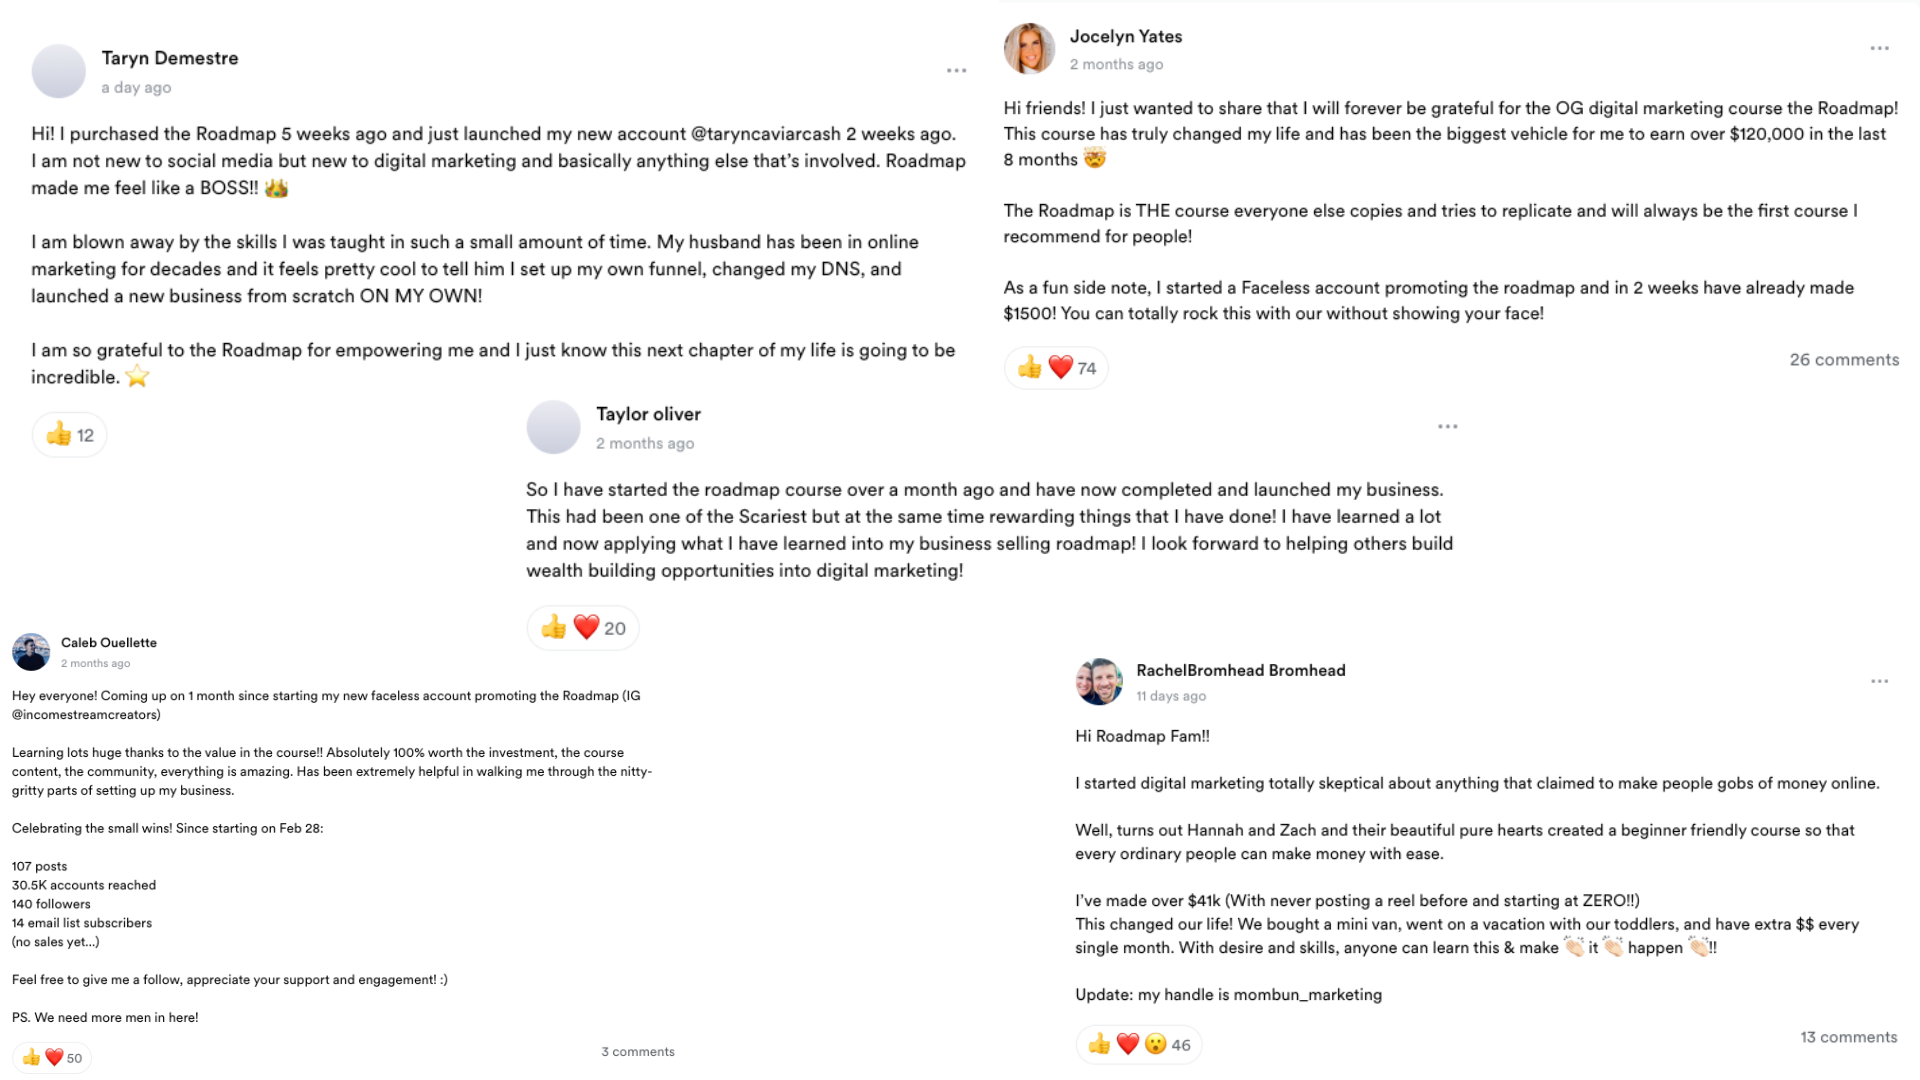
Task: View the 13 comments on Rachel's post
Action: 1848,1037
